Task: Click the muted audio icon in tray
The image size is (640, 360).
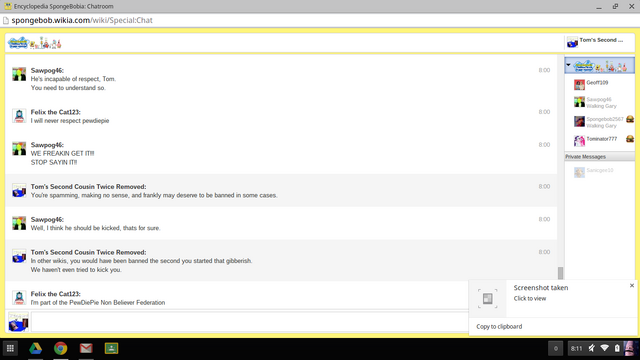Action: tap(591, 348)
